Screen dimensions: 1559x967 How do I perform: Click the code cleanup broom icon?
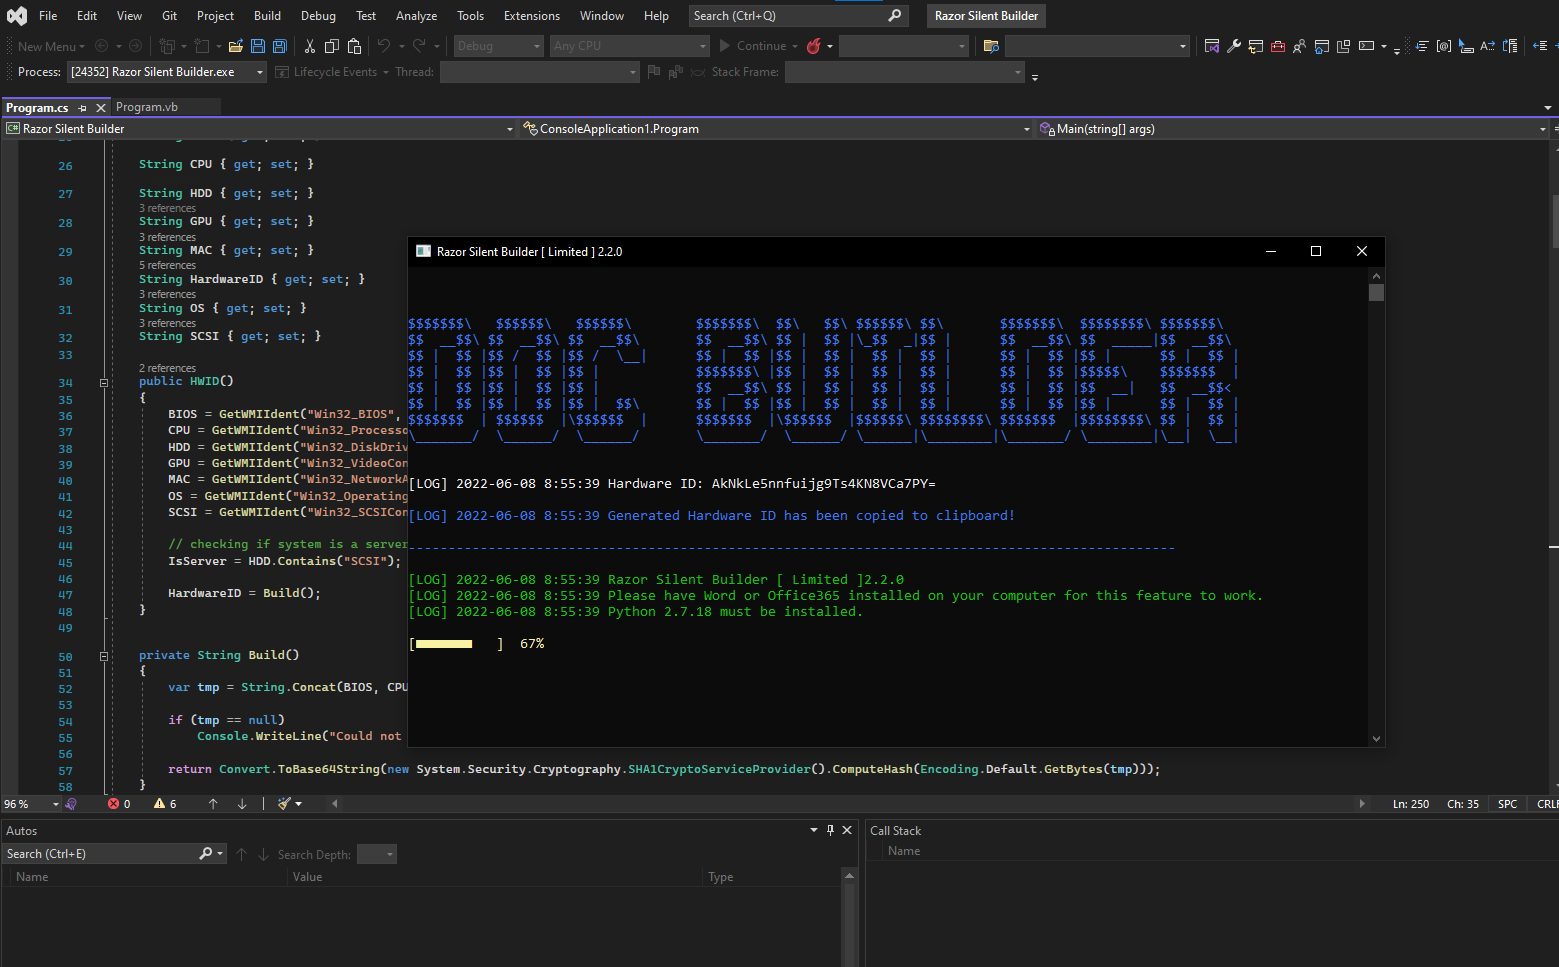click(x=284, y=804)
